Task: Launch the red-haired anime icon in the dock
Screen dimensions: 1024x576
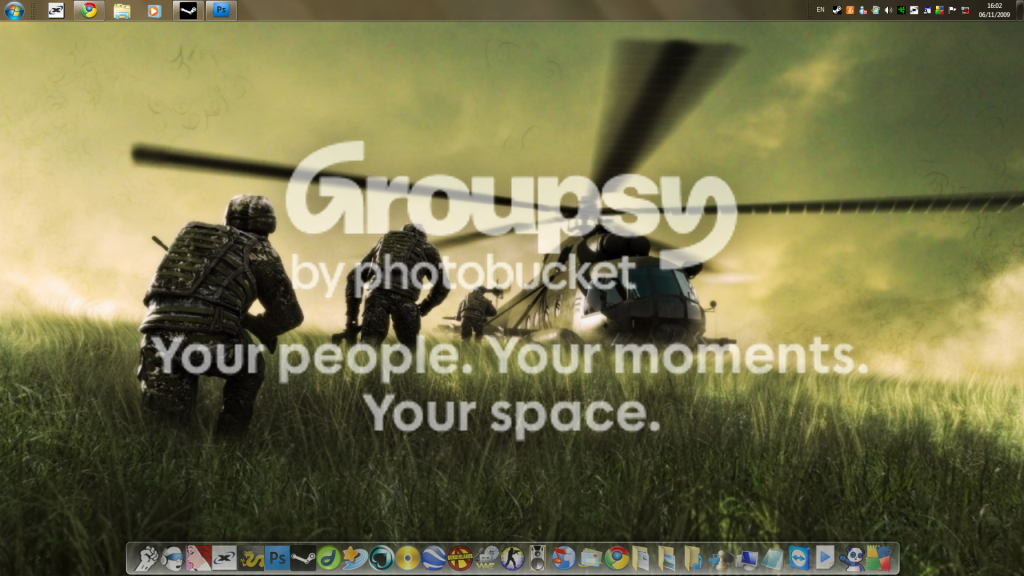Action: (x=199, y=558)
